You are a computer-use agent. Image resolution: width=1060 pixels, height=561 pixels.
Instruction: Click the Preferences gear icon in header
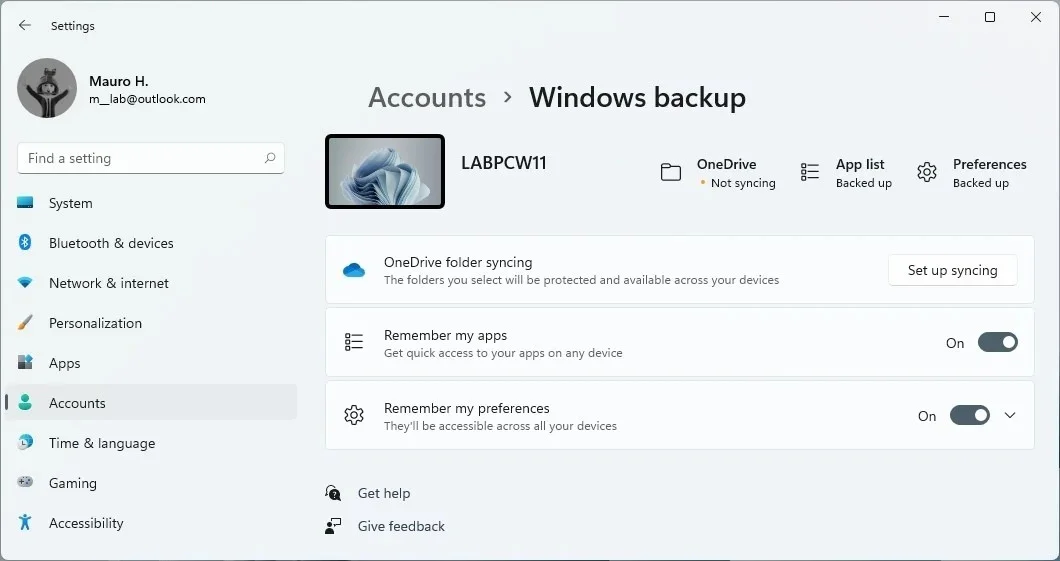(x=927, y=172)
